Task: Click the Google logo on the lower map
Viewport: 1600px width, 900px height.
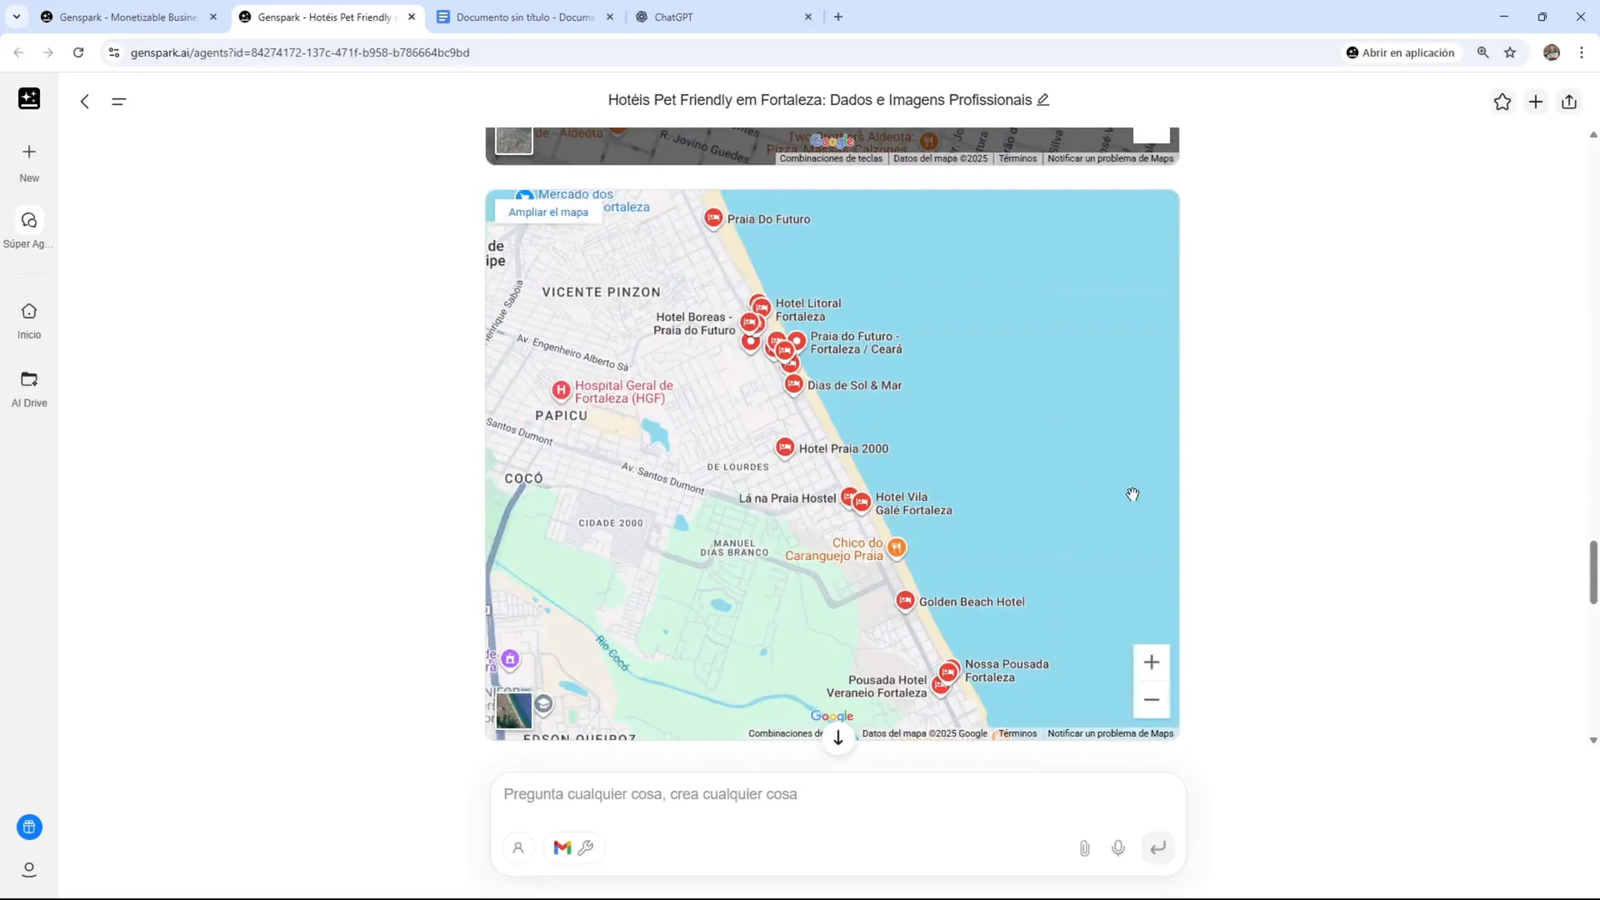Action: pyautogui.click(x=832, y=716)
